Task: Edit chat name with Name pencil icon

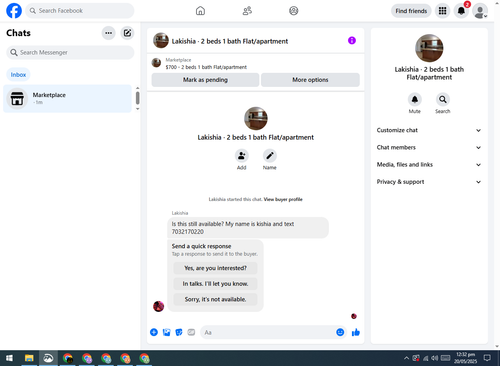Action: pyautogui.click(x=270, y=156)
